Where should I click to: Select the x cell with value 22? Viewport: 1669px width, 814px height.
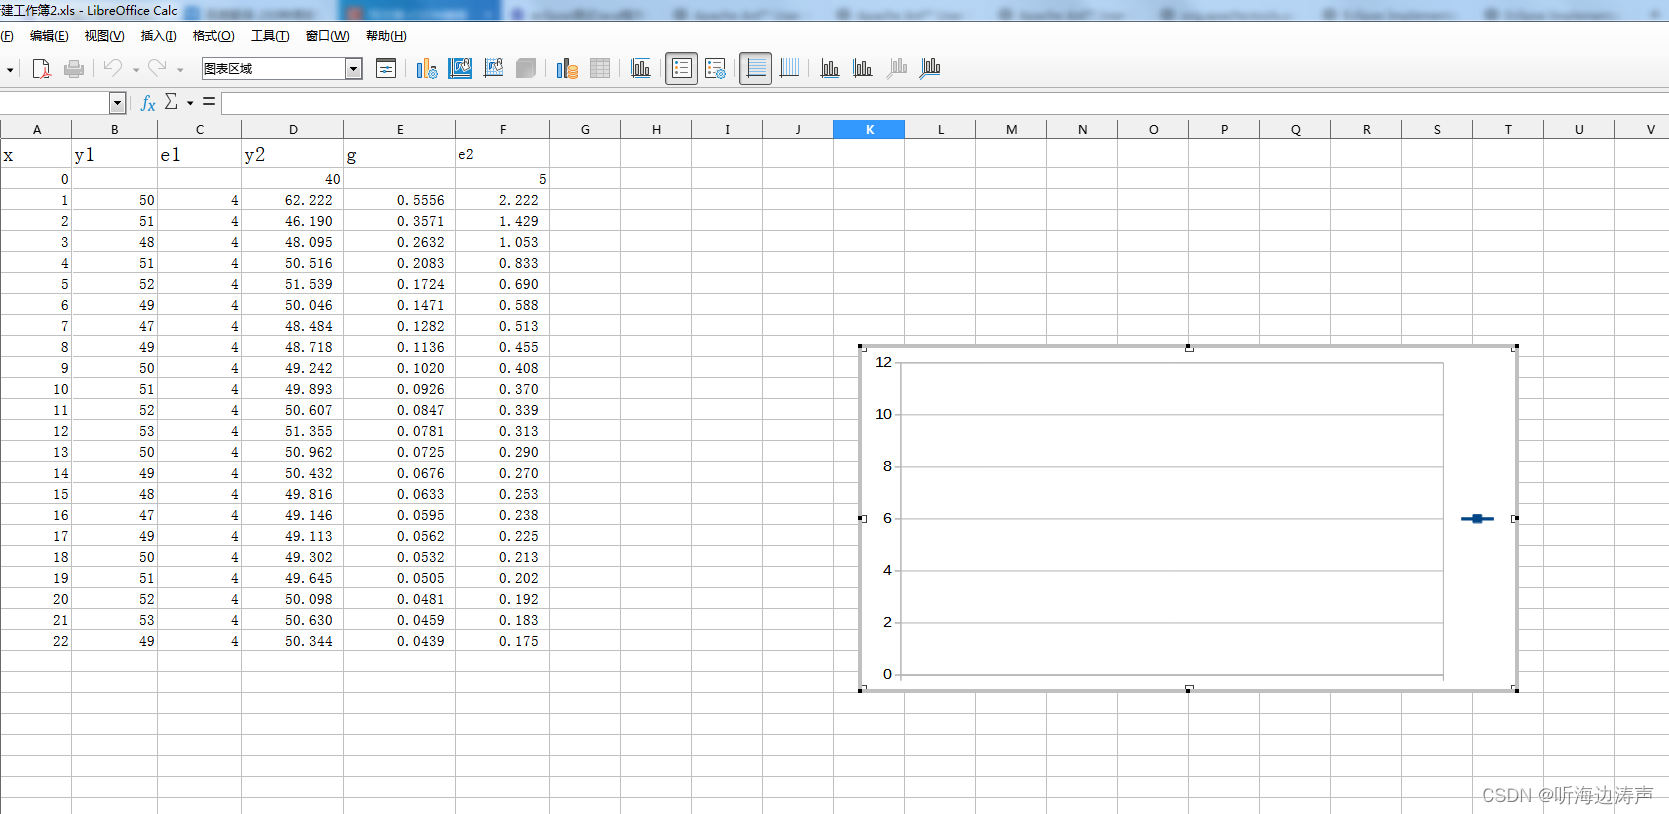[36, 641]
